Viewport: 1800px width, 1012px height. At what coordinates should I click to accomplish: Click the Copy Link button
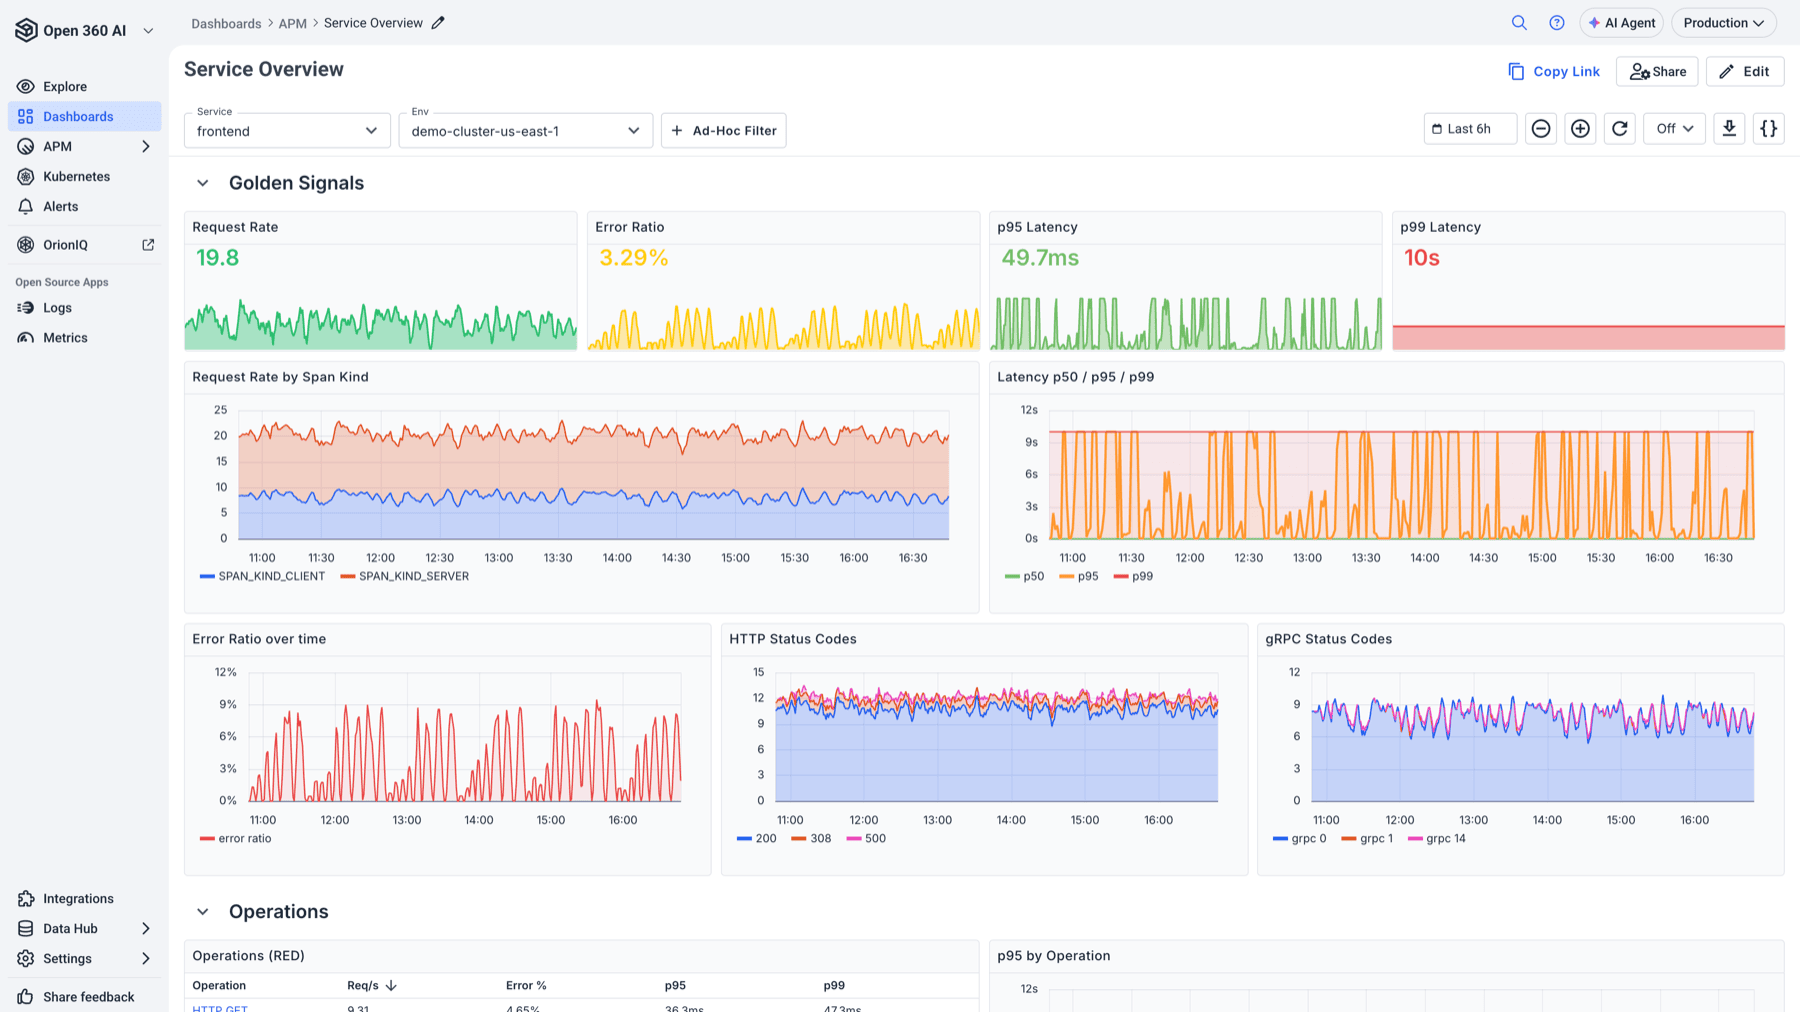point(1554,72)
